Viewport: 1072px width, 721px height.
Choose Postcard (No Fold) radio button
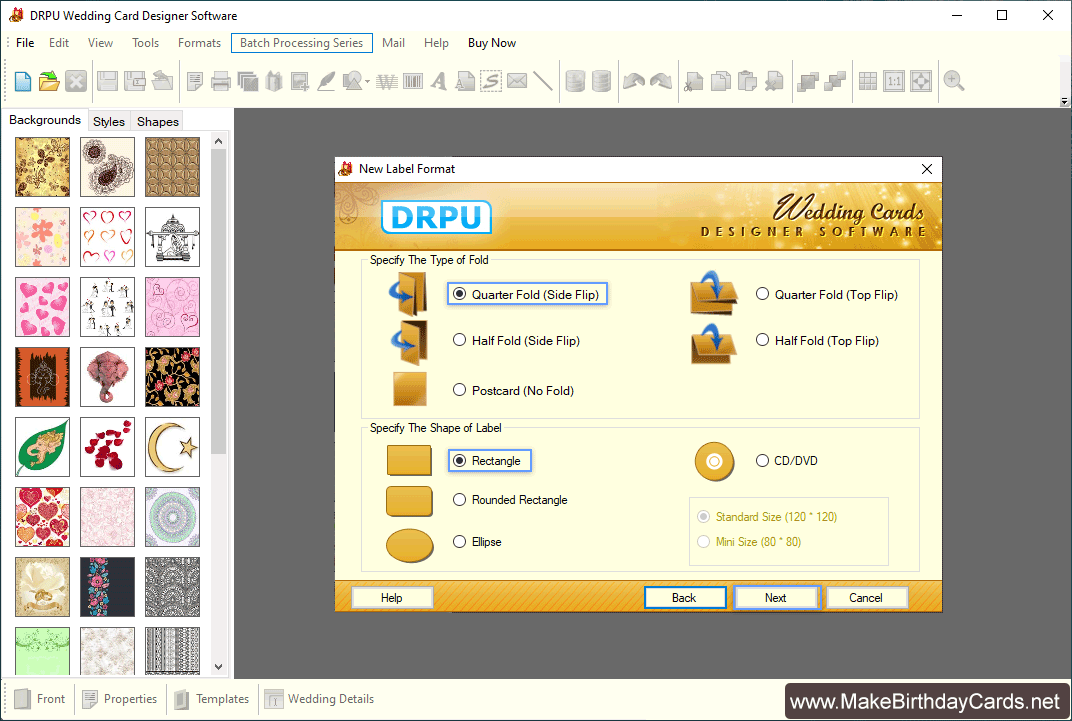coord(513,390)
